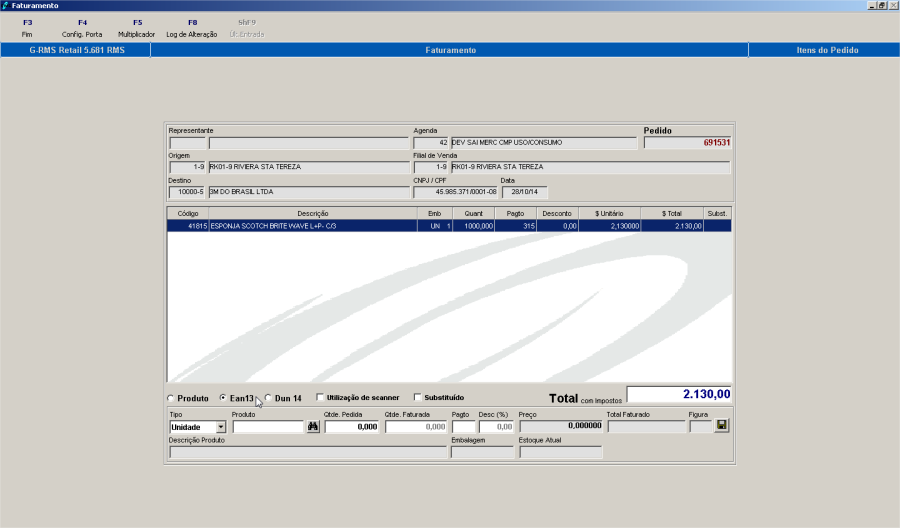Click the Preço field
The image size is (900, 528).
click(x=561, y=426)
